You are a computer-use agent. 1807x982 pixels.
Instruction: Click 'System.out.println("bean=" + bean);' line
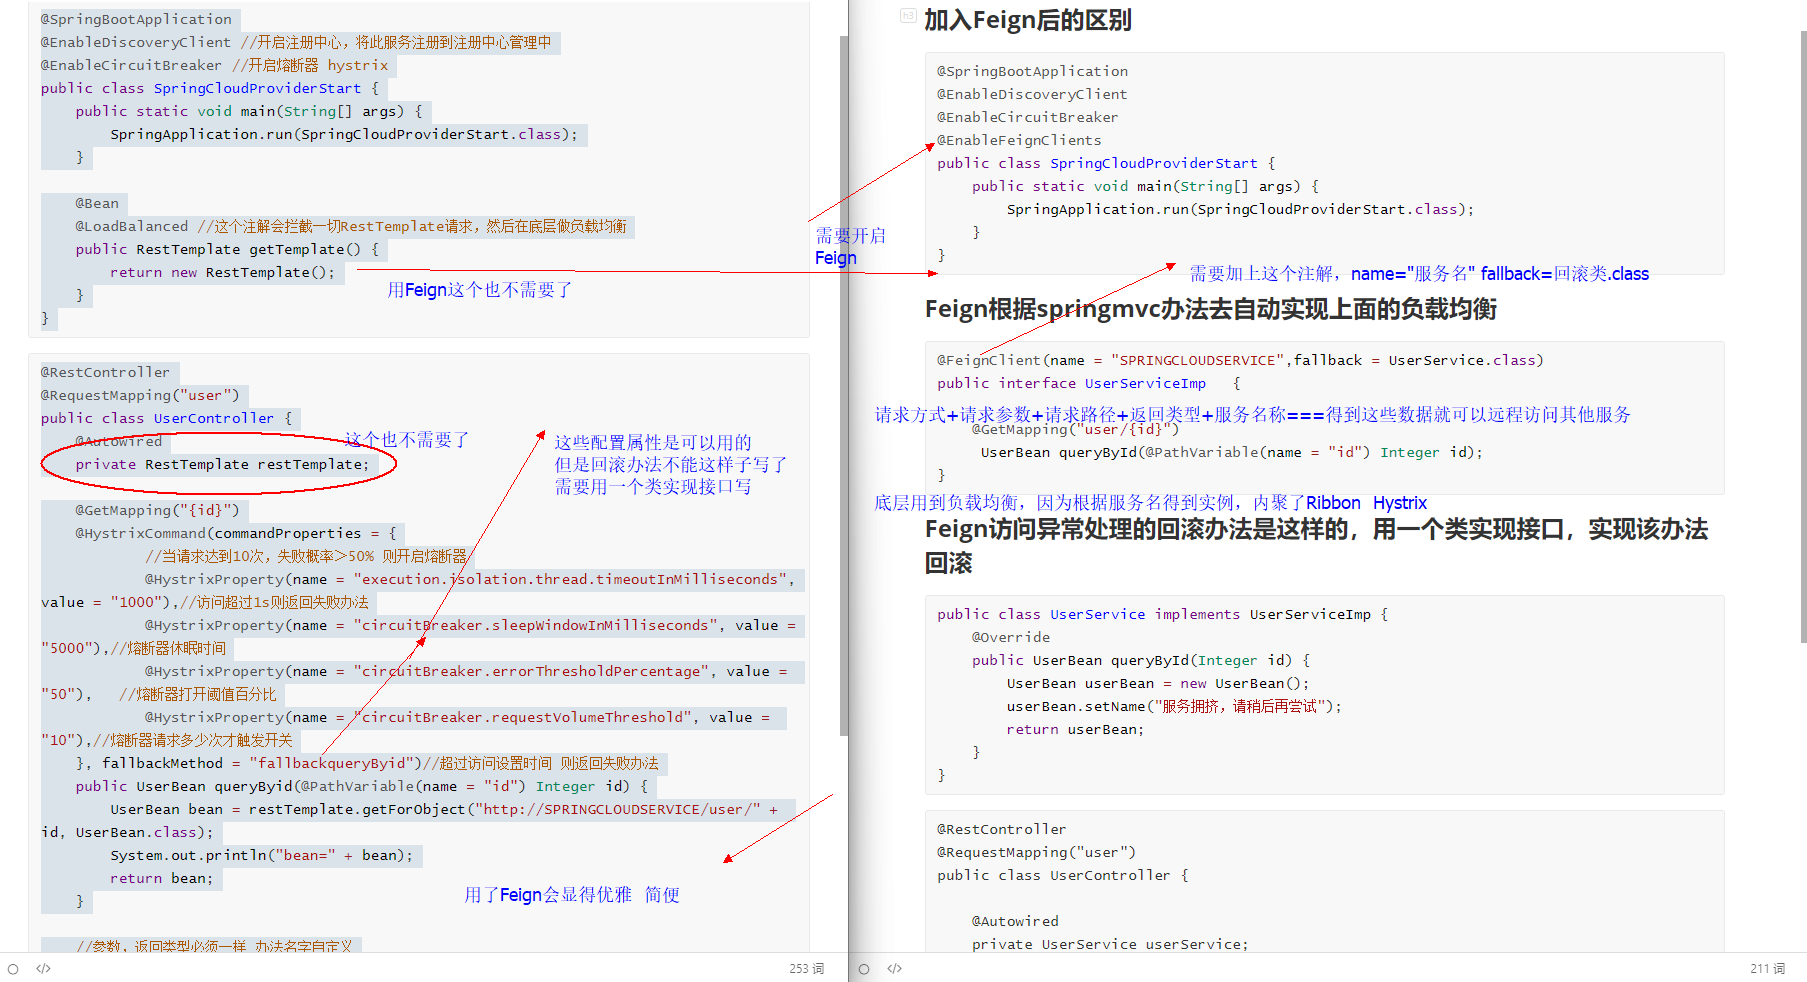[261, 855]
